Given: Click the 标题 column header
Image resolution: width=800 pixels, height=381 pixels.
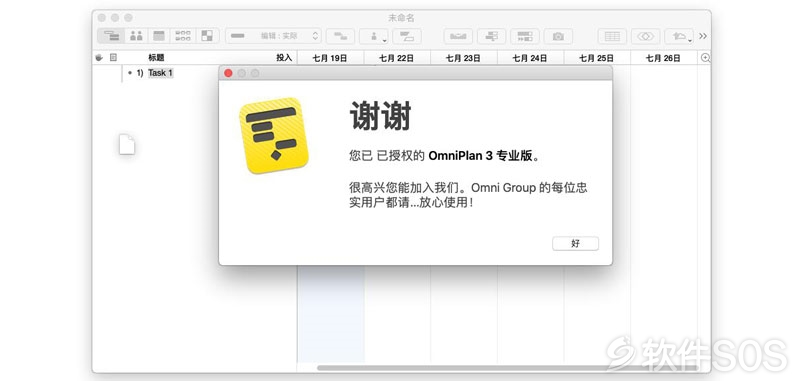Looking at the screenshot, I should [156, 58].
